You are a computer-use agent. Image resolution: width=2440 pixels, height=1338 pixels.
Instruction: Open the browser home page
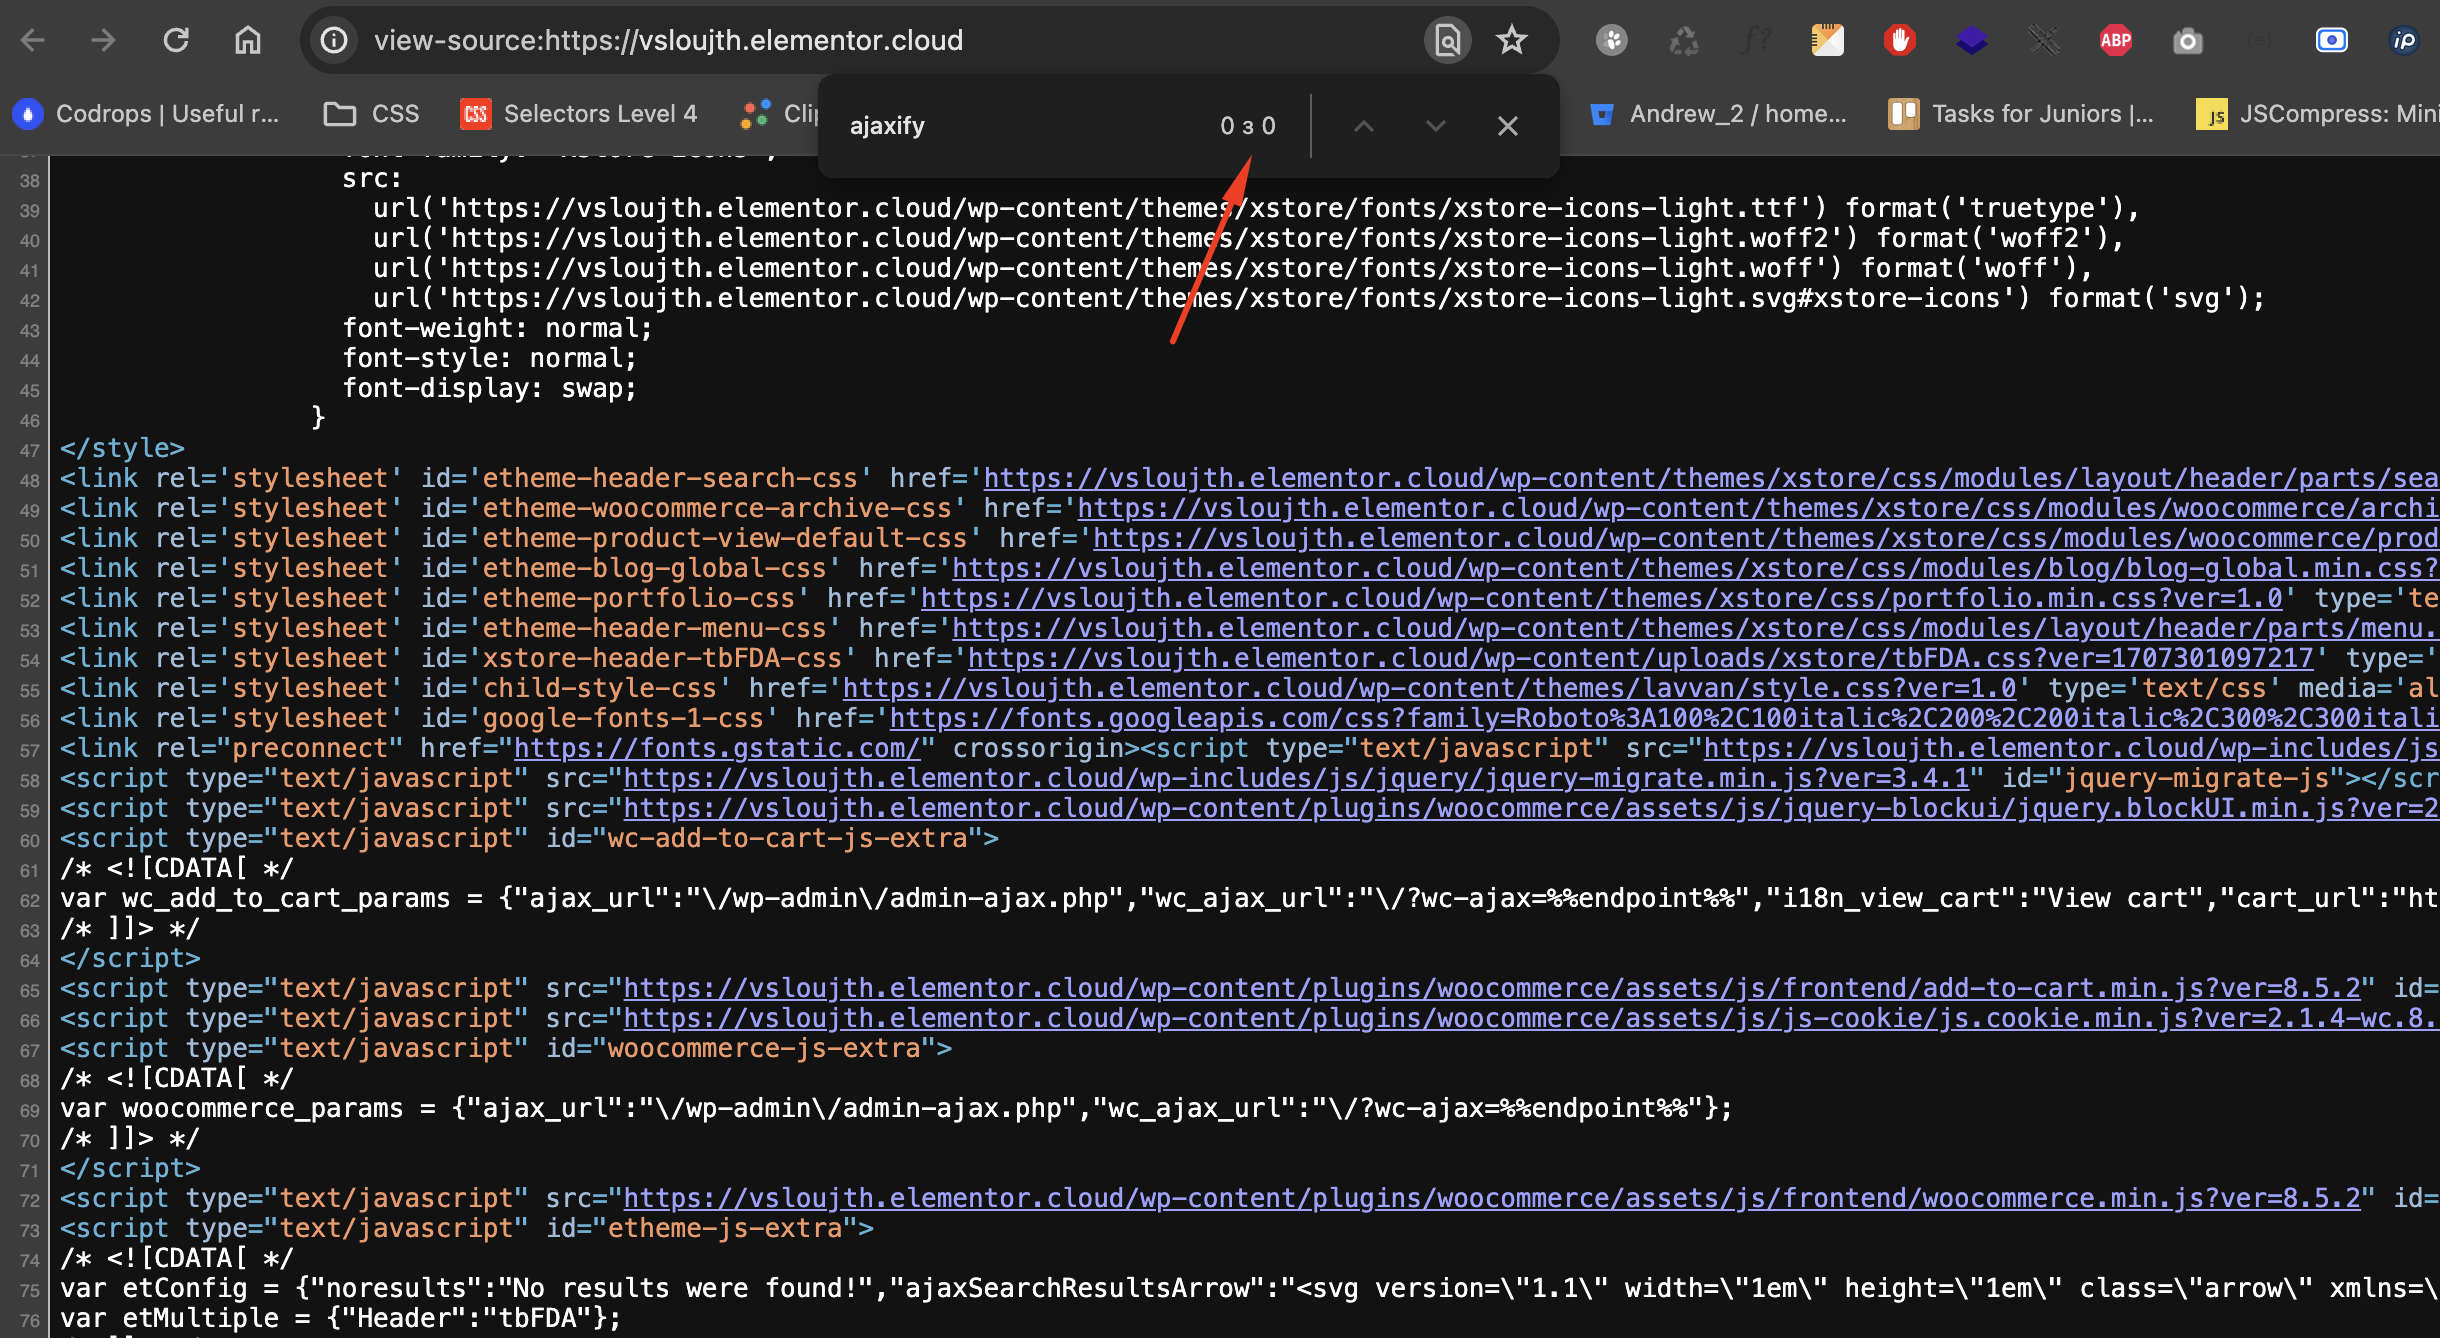click(248, 40)
